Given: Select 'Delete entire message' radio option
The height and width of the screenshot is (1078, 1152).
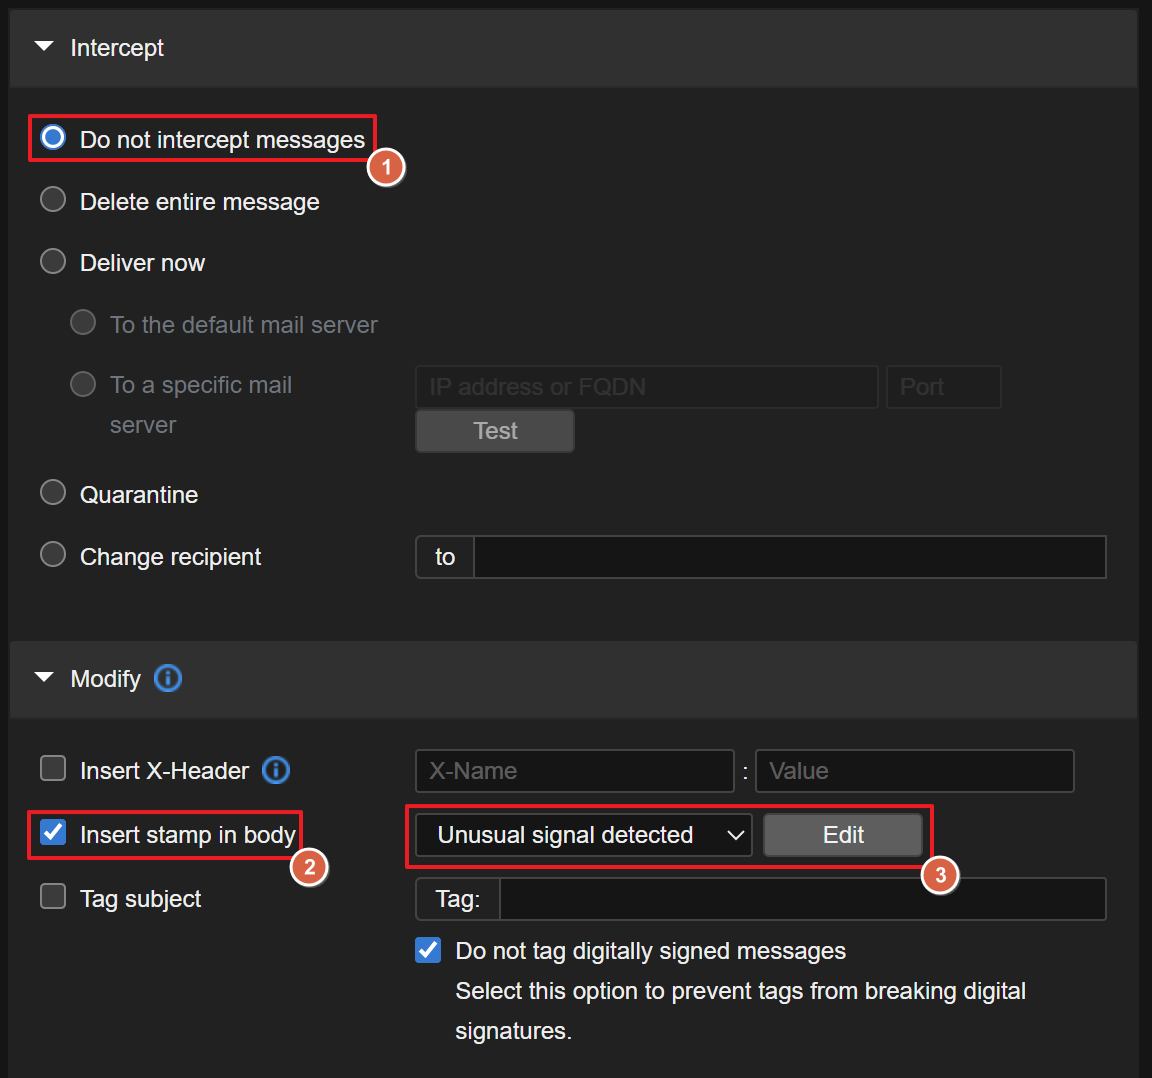Looking at the screenshot, I should point(53,200).
